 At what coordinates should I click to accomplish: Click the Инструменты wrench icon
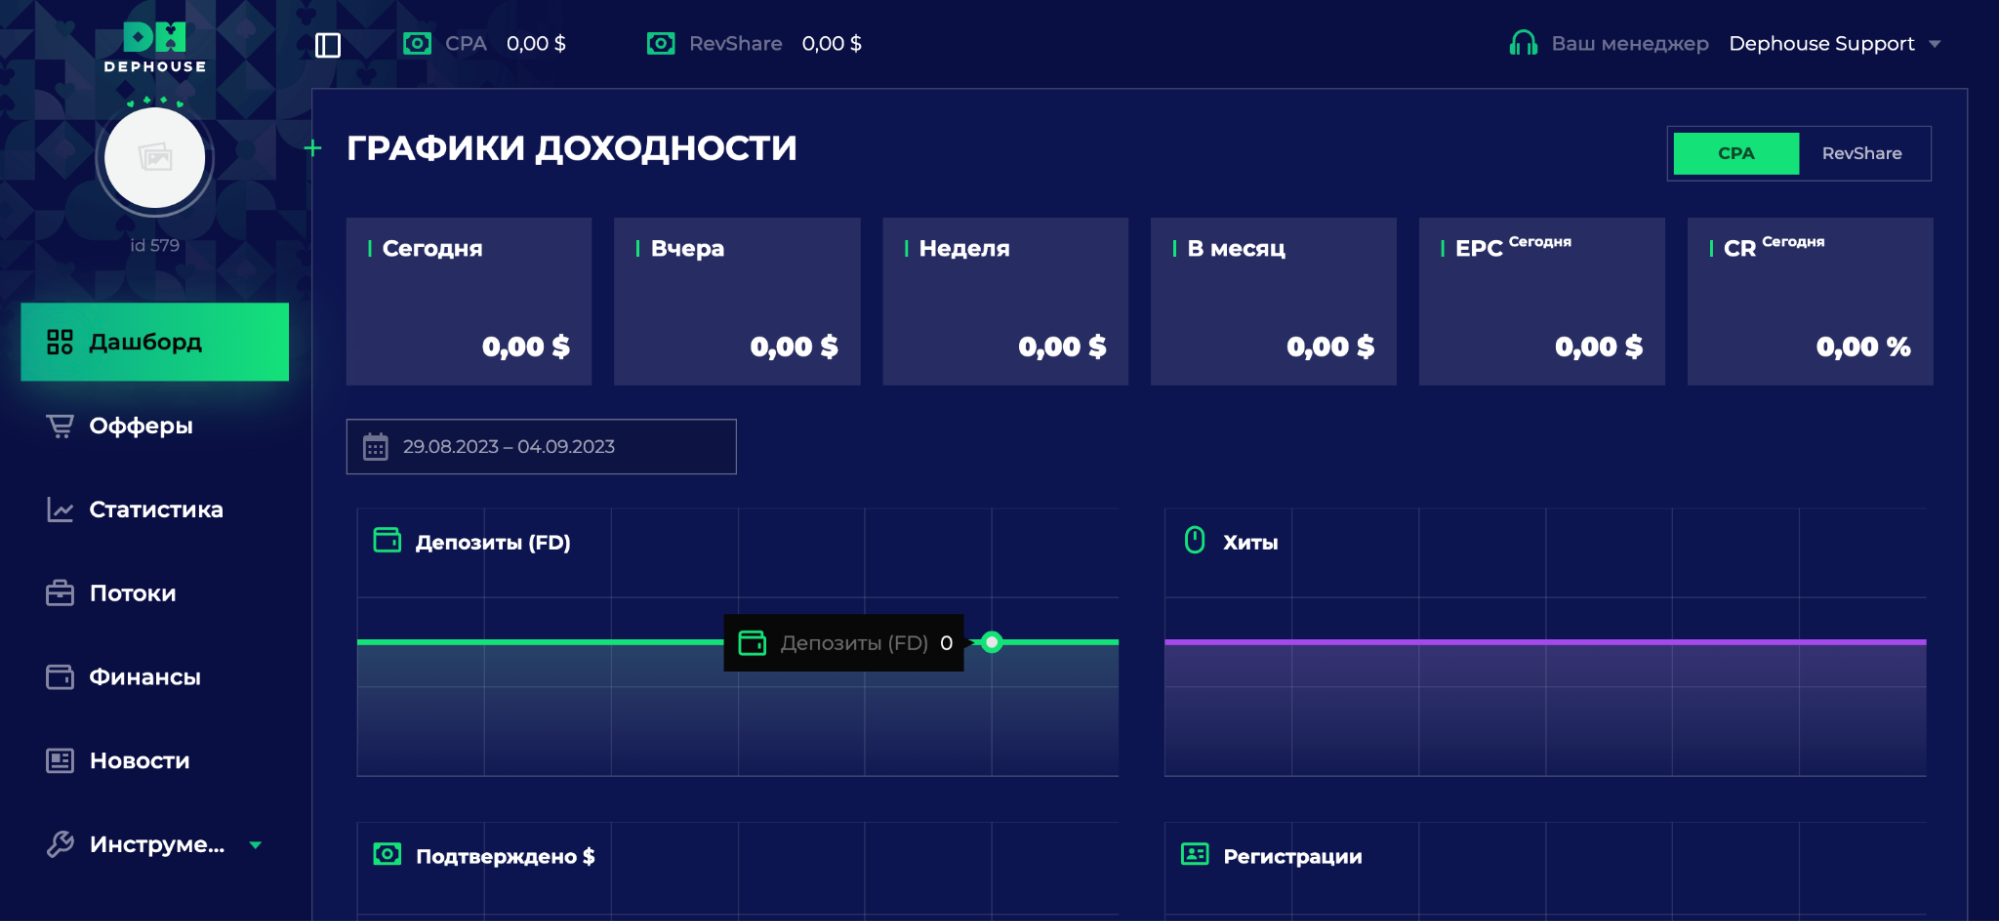tap(60, 845)
